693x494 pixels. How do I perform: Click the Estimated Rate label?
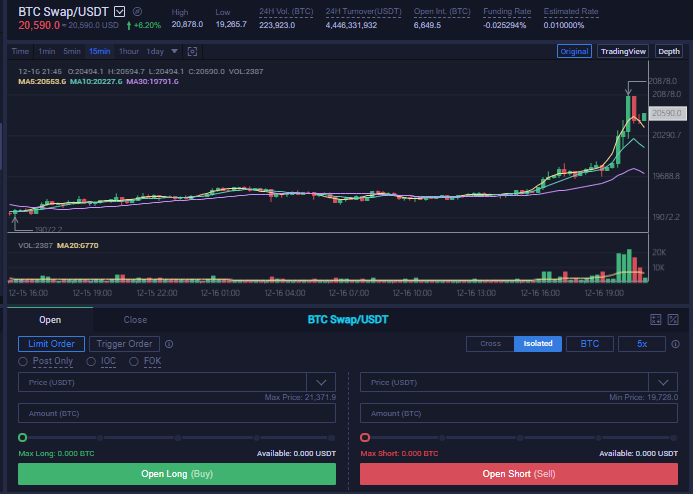[571, 11]
